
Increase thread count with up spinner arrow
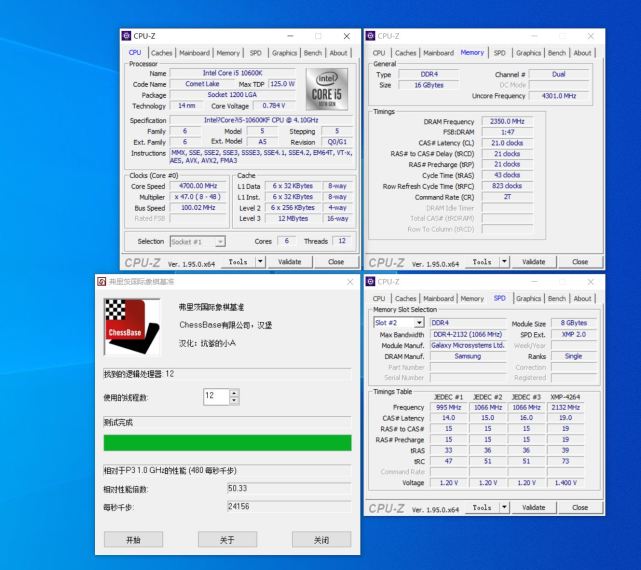coord(234,393)
